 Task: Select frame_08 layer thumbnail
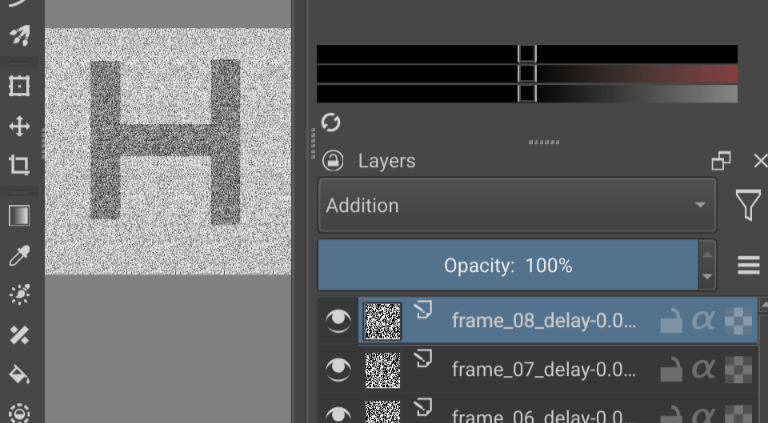coord(383,321)
